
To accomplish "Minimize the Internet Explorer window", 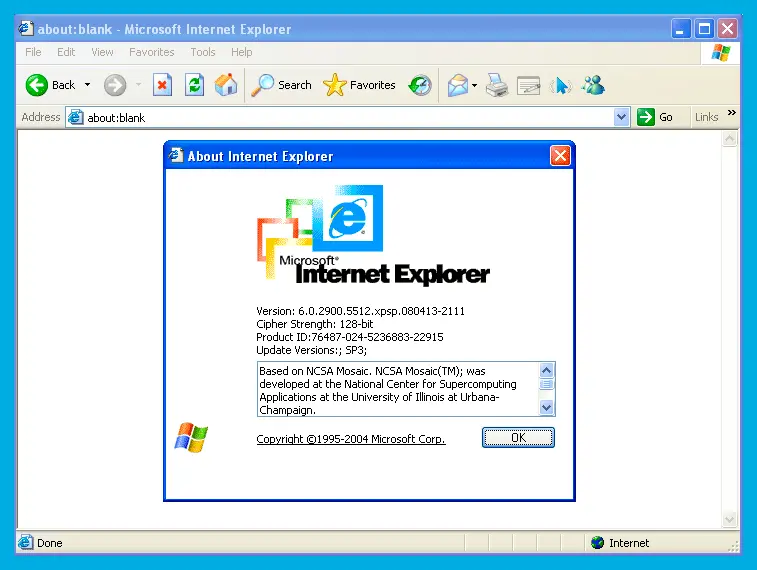I will tap(681, 29).
